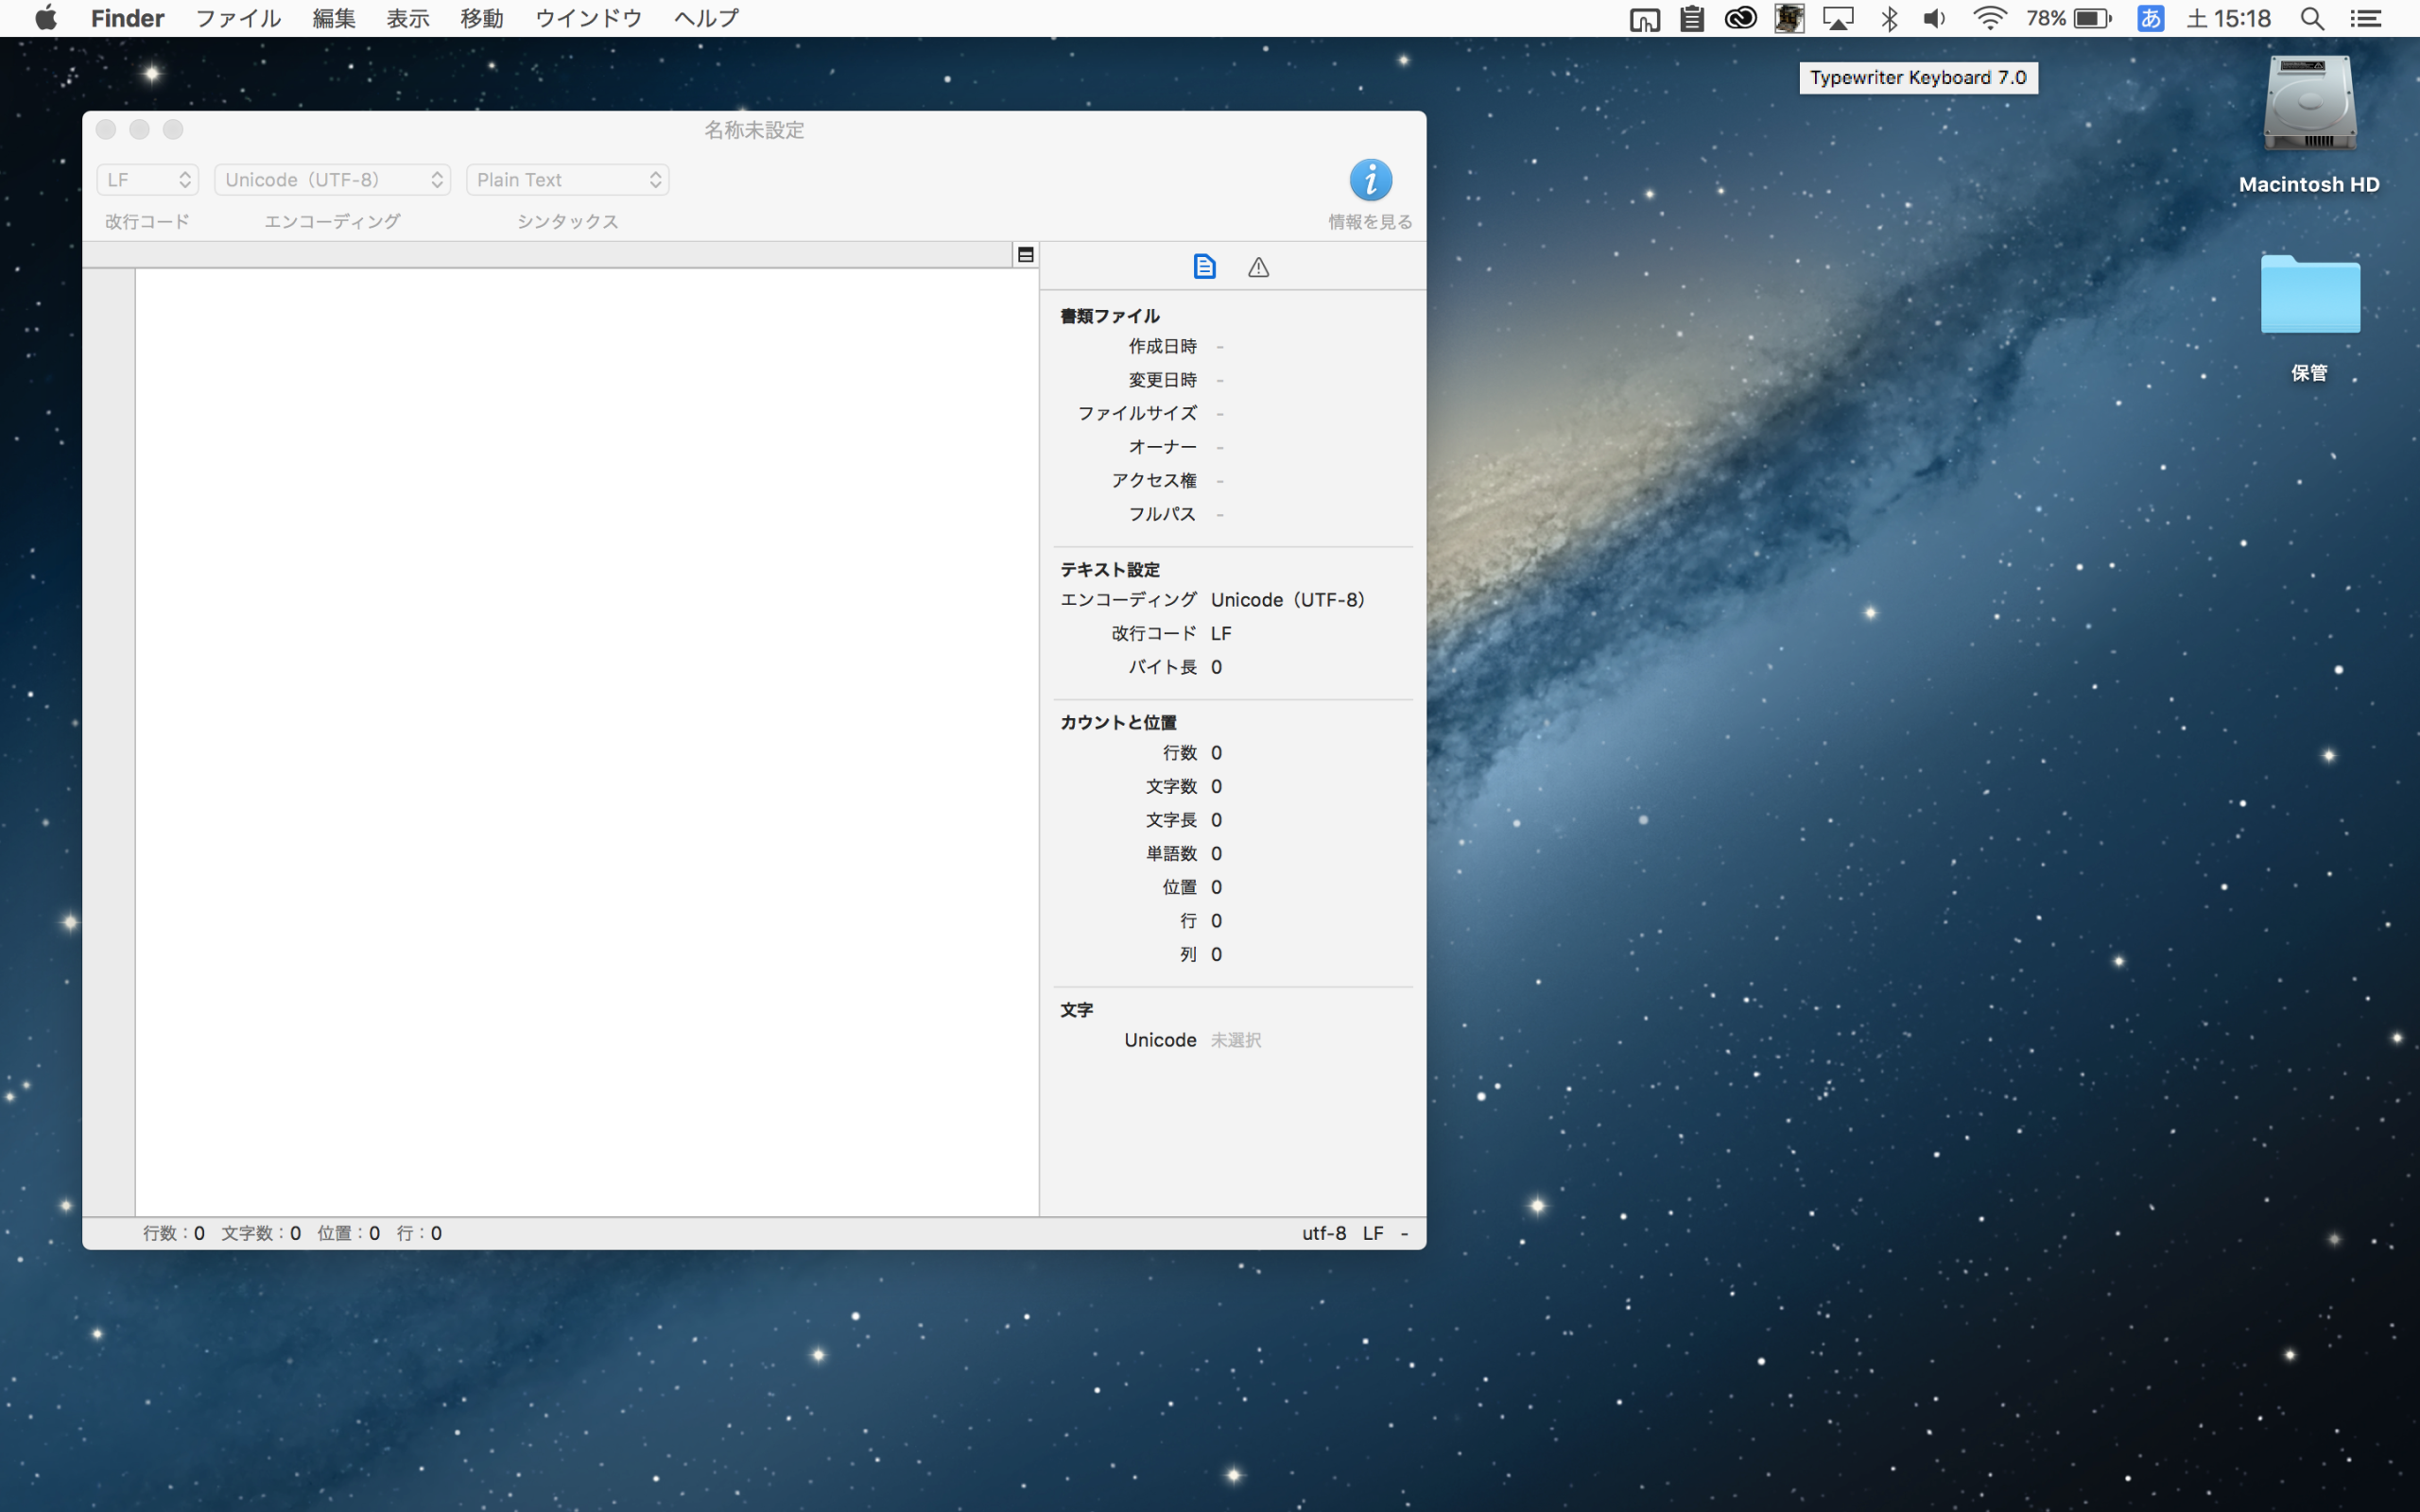2420x1512 pixels.
Task: Open the ファイル menu
Action: click(237, 19)
